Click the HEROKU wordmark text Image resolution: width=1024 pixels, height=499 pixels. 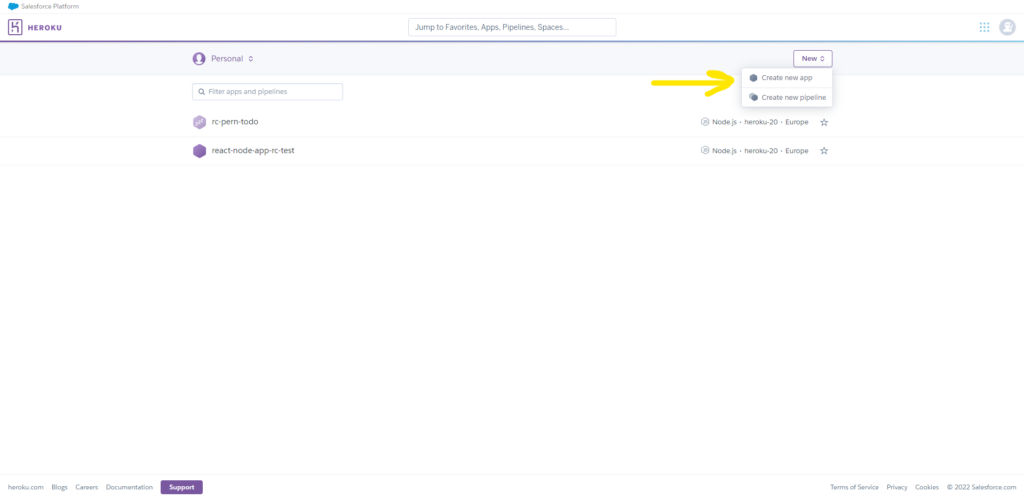(44, 27)
